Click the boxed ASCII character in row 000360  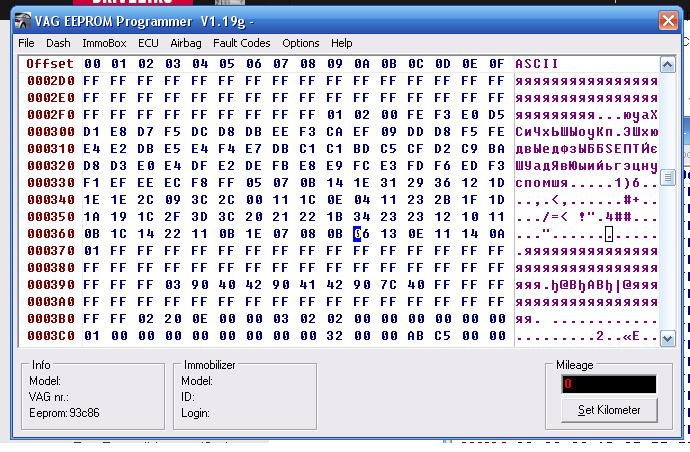coord(609,234)
